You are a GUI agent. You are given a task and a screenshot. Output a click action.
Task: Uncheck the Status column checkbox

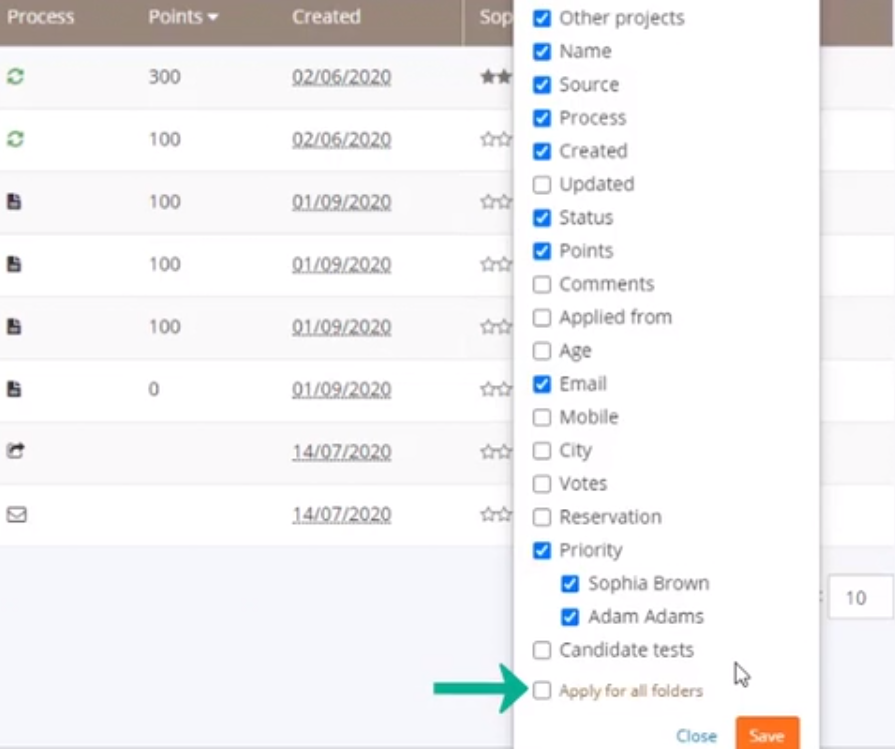tap(542, 218)
